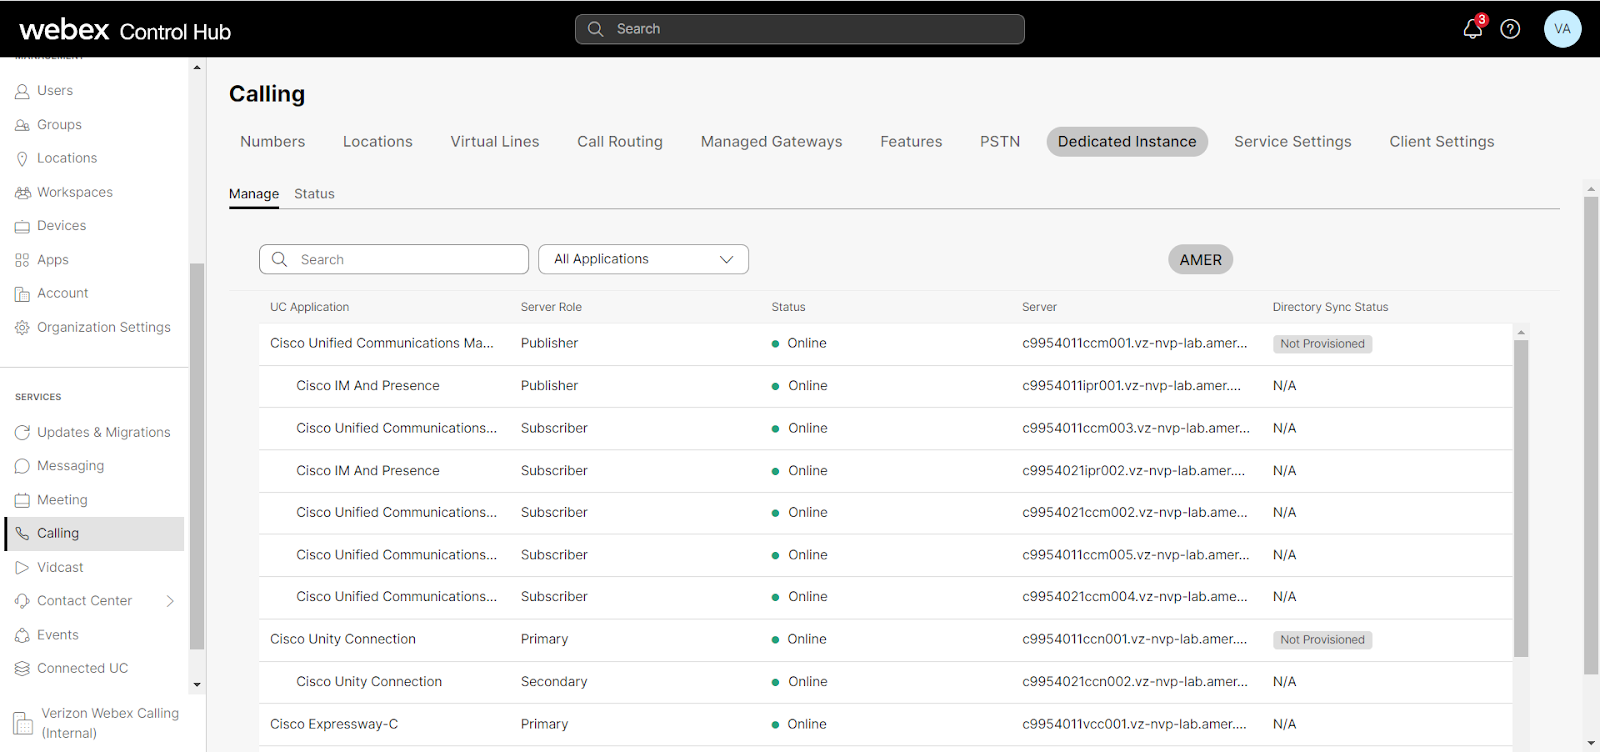Screen dimensions: 1600x752
Task: Open Organization Settings link
Action: tap(104, 328)
